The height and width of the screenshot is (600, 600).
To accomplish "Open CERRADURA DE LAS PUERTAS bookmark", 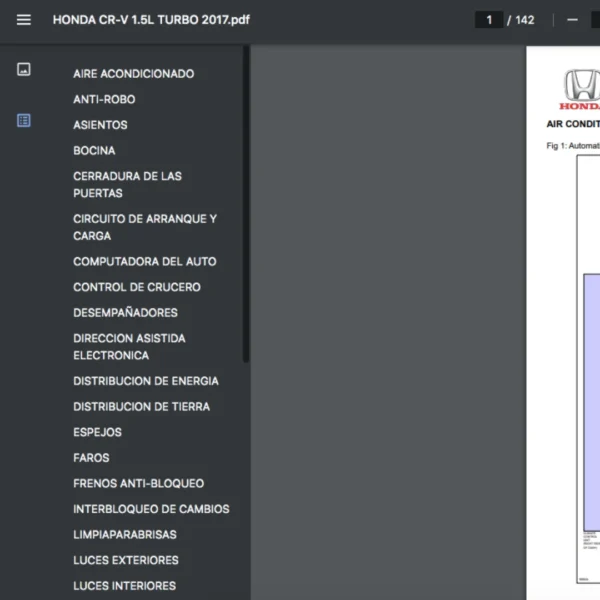I will coord(127,184).
